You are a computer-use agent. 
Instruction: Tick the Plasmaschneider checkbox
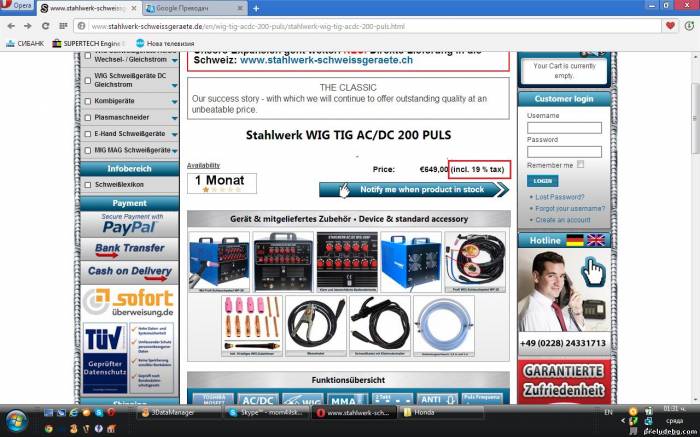[x=88, y=118]
